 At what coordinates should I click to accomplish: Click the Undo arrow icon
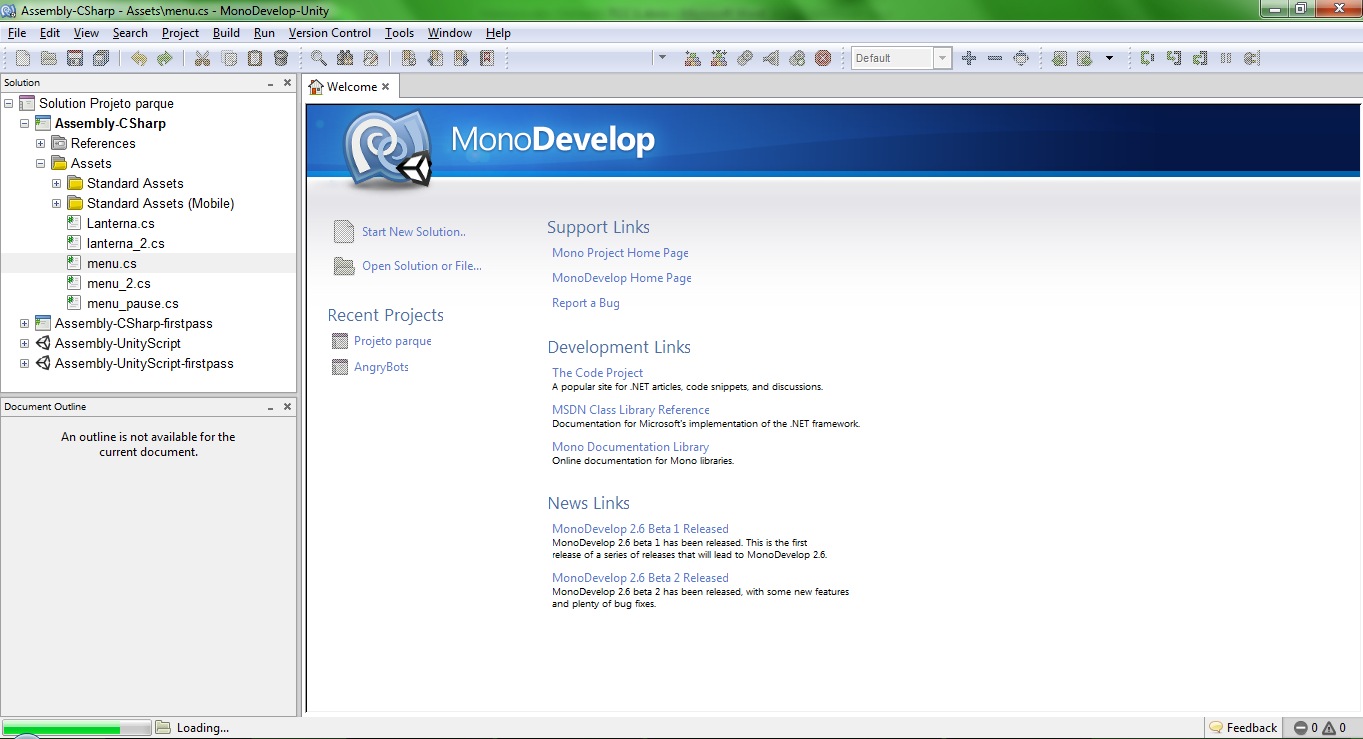coord(139,59)
